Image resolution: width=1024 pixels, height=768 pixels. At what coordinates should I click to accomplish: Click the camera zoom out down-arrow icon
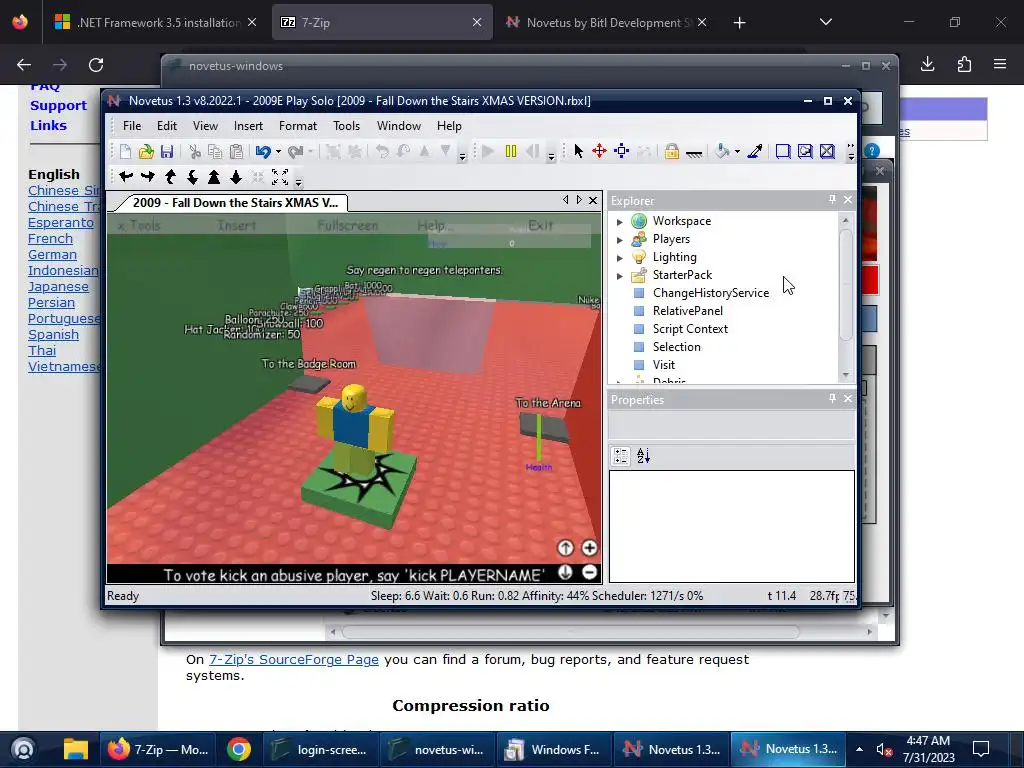236,176
